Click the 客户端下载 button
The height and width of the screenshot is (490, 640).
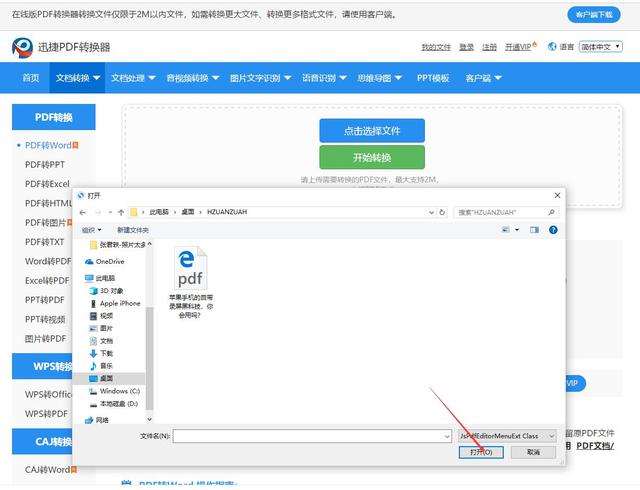pyautogui.click(x=594, y=15)
